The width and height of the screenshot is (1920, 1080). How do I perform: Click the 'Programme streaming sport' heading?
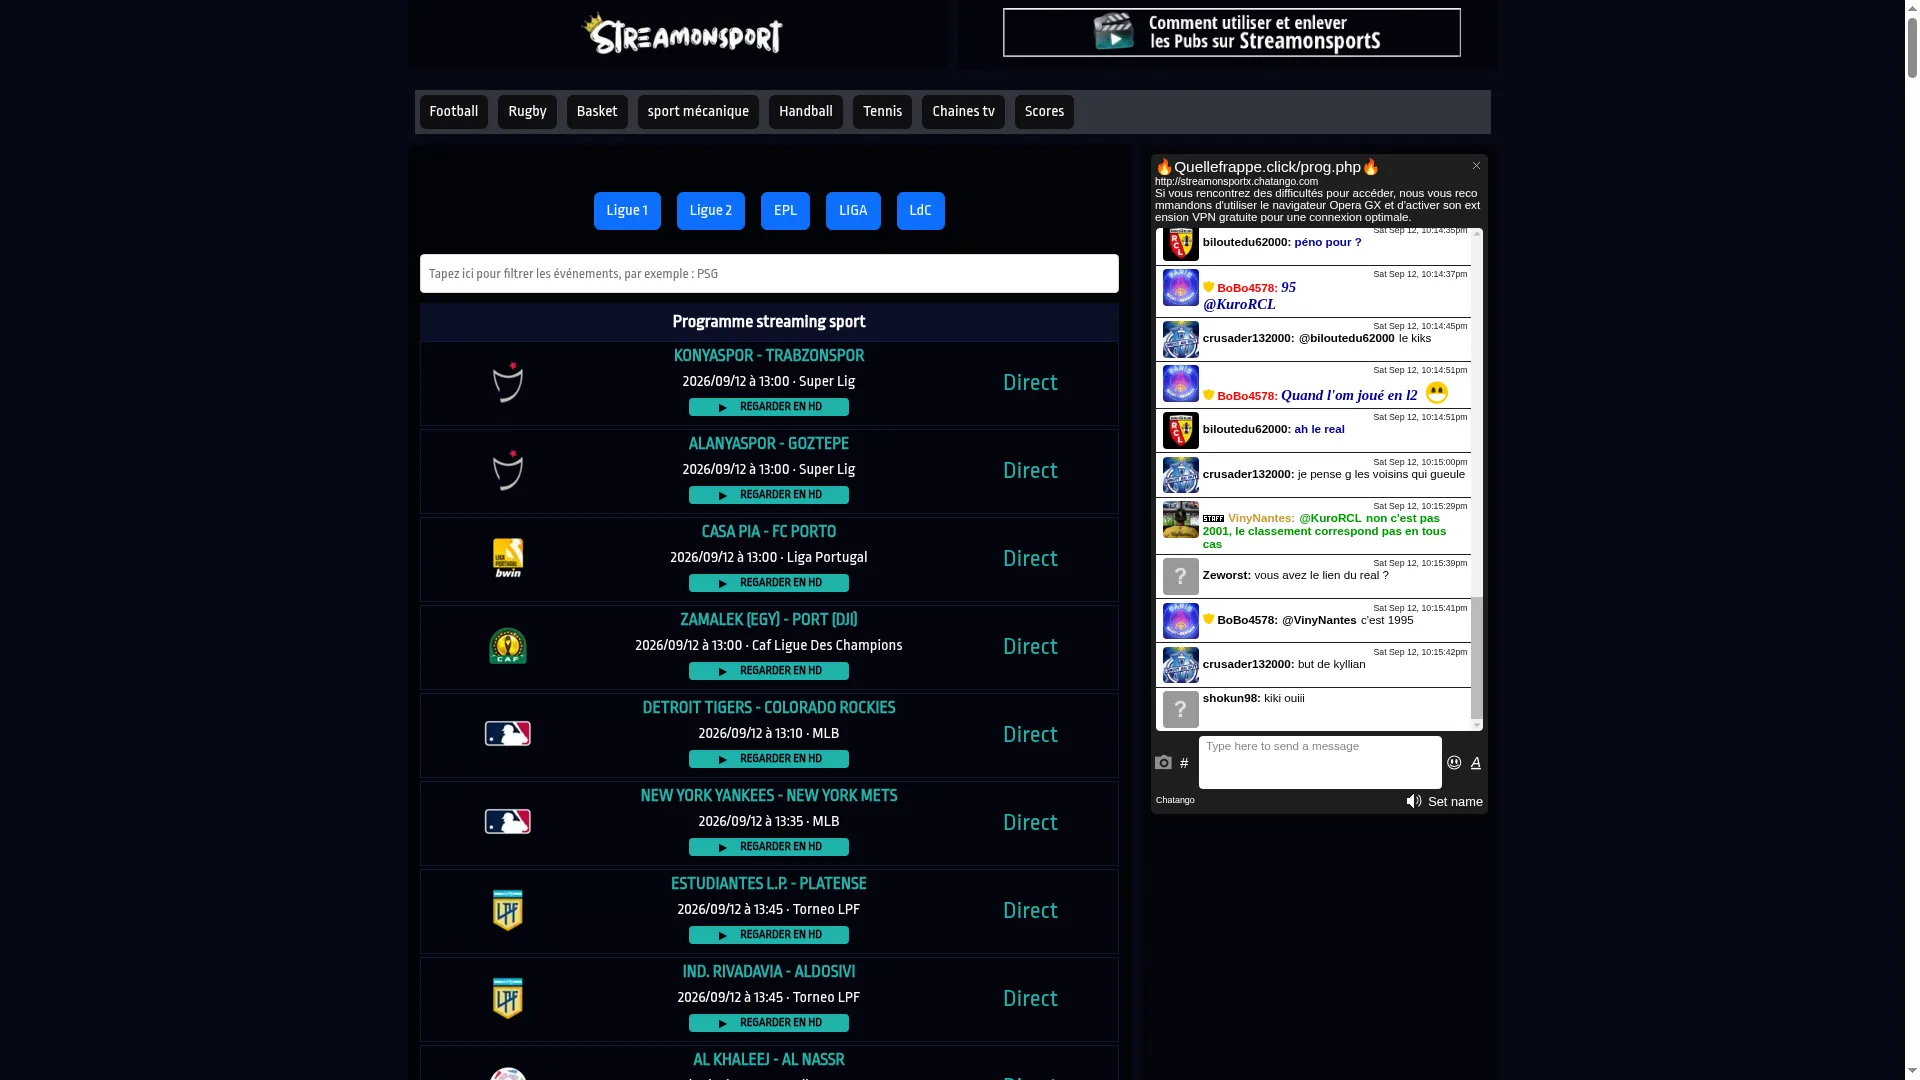[769, 322]
